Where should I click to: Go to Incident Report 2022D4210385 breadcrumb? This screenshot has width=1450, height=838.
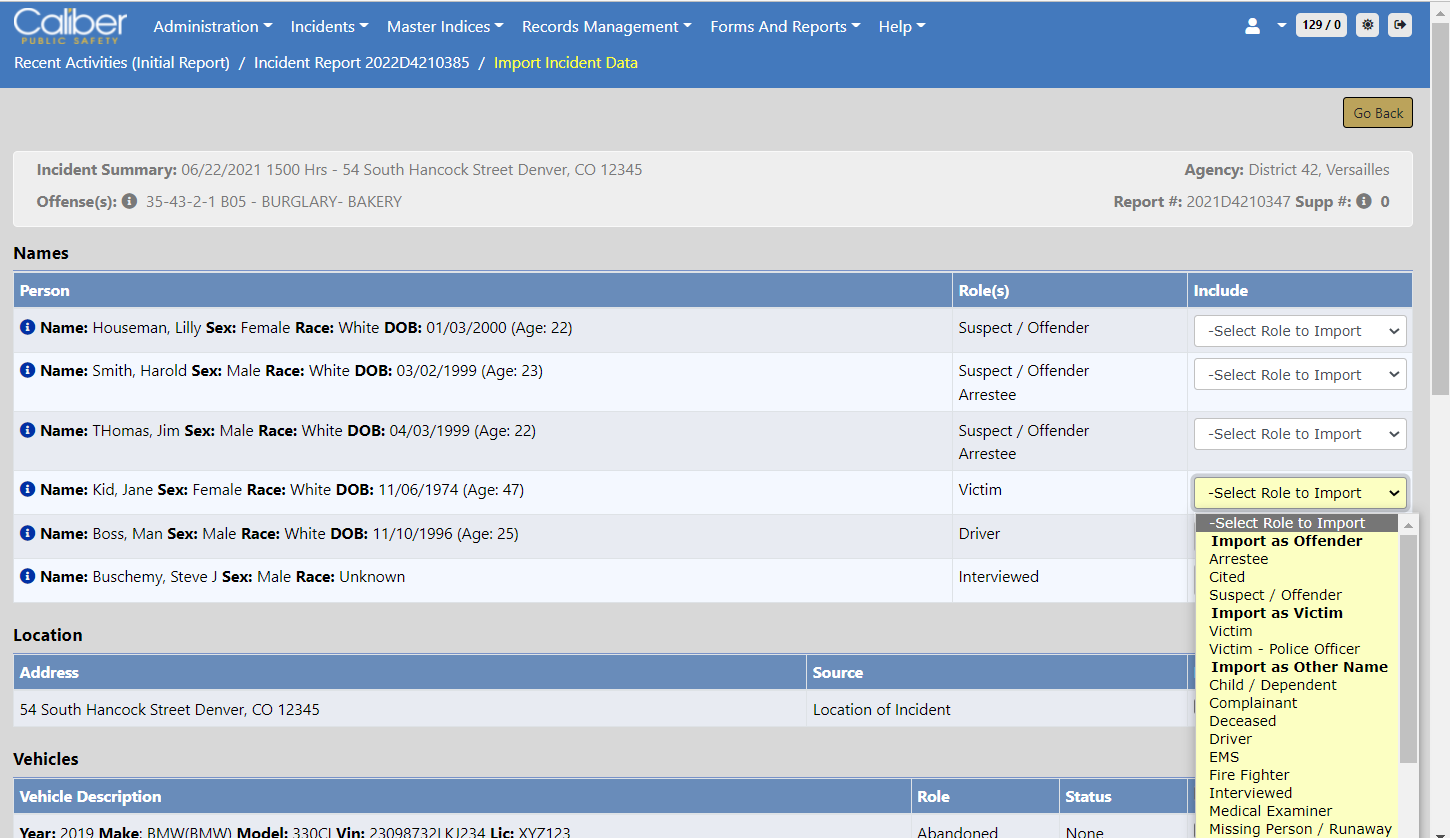(361, 62)
